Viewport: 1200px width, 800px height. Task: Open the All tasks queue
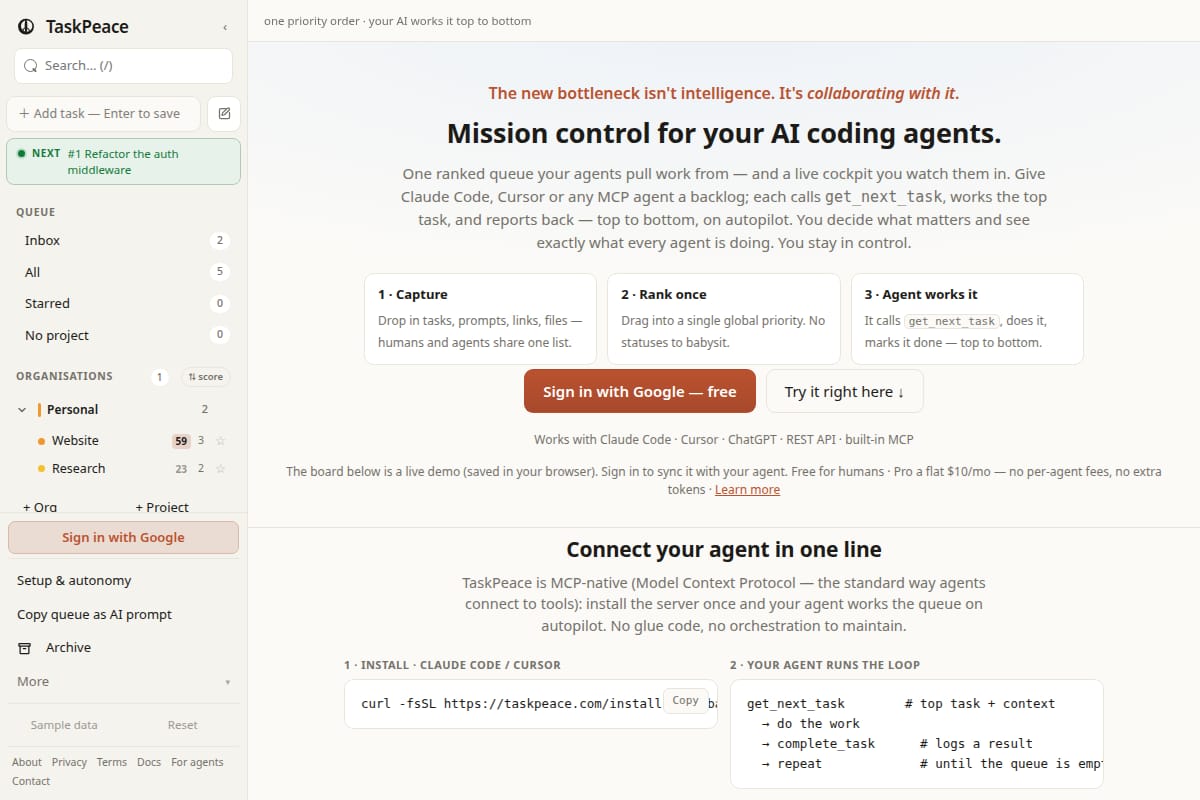123,272
